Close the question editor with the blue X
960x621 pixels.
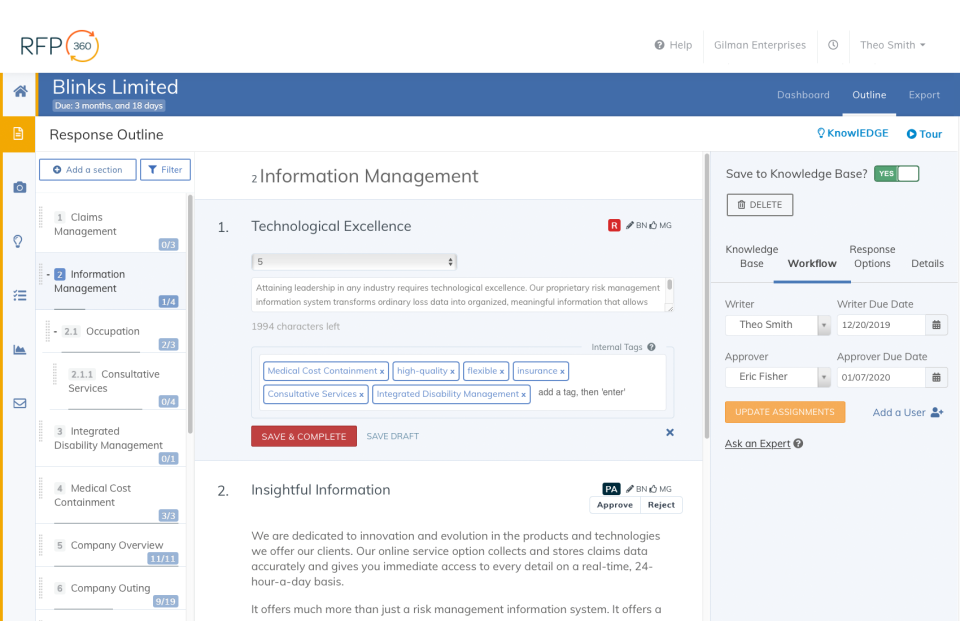pyautogui.click(x=670, y=432)
